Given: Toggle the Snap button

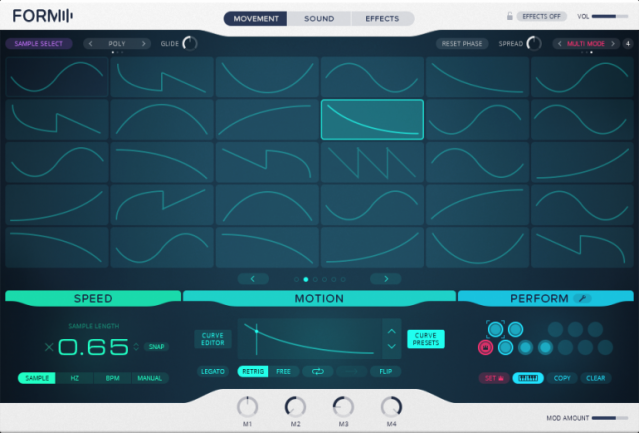Looking at the screenshot, I should (x=156, y=347).
